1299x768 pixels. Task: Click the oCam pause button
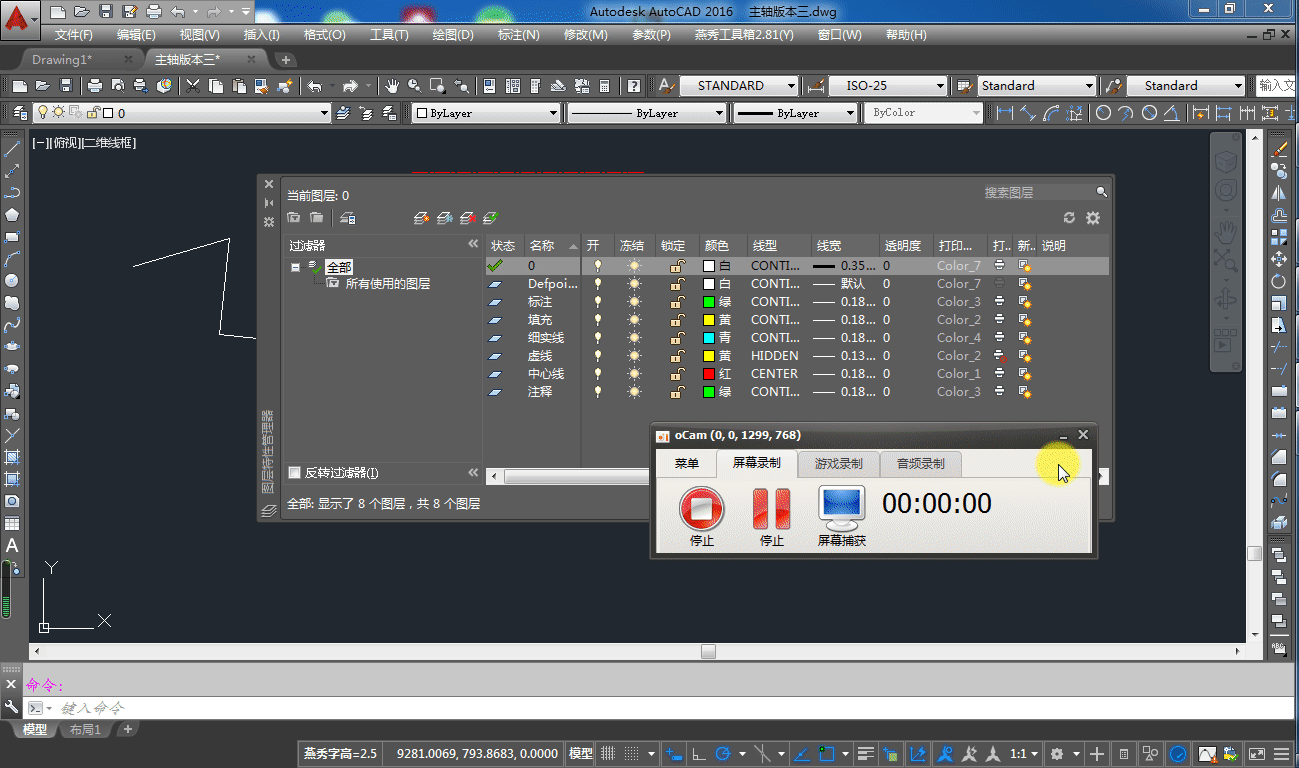click(x=771, y=509)
